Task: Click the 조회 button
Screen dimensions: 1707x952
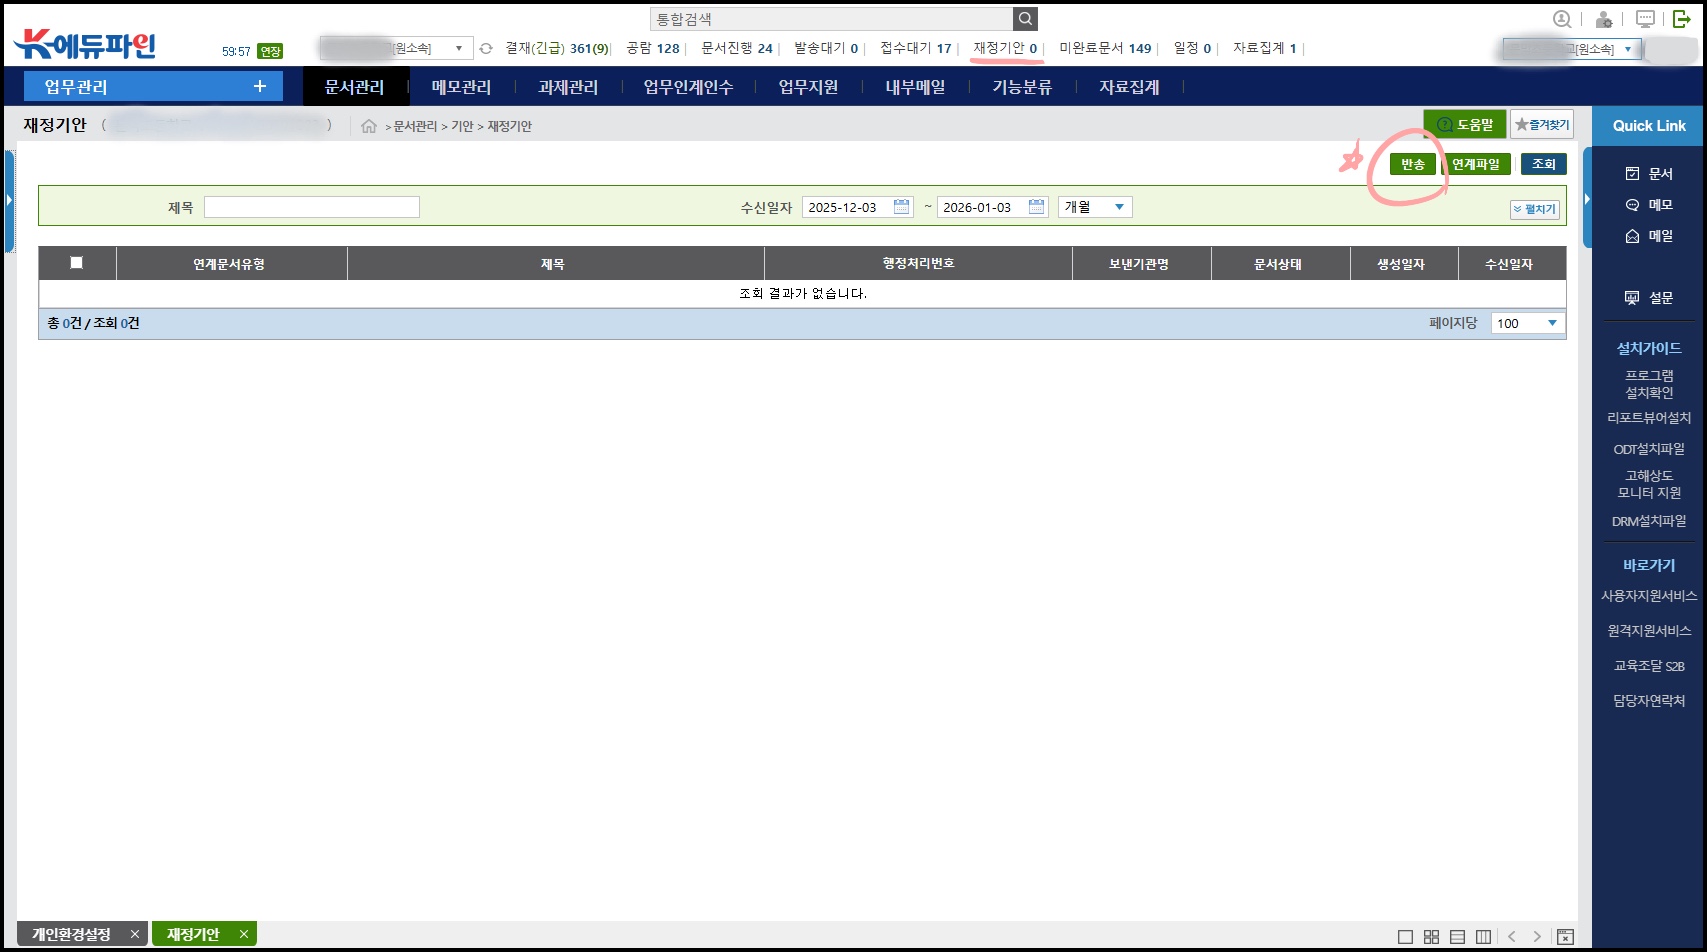Action: 1543,164
